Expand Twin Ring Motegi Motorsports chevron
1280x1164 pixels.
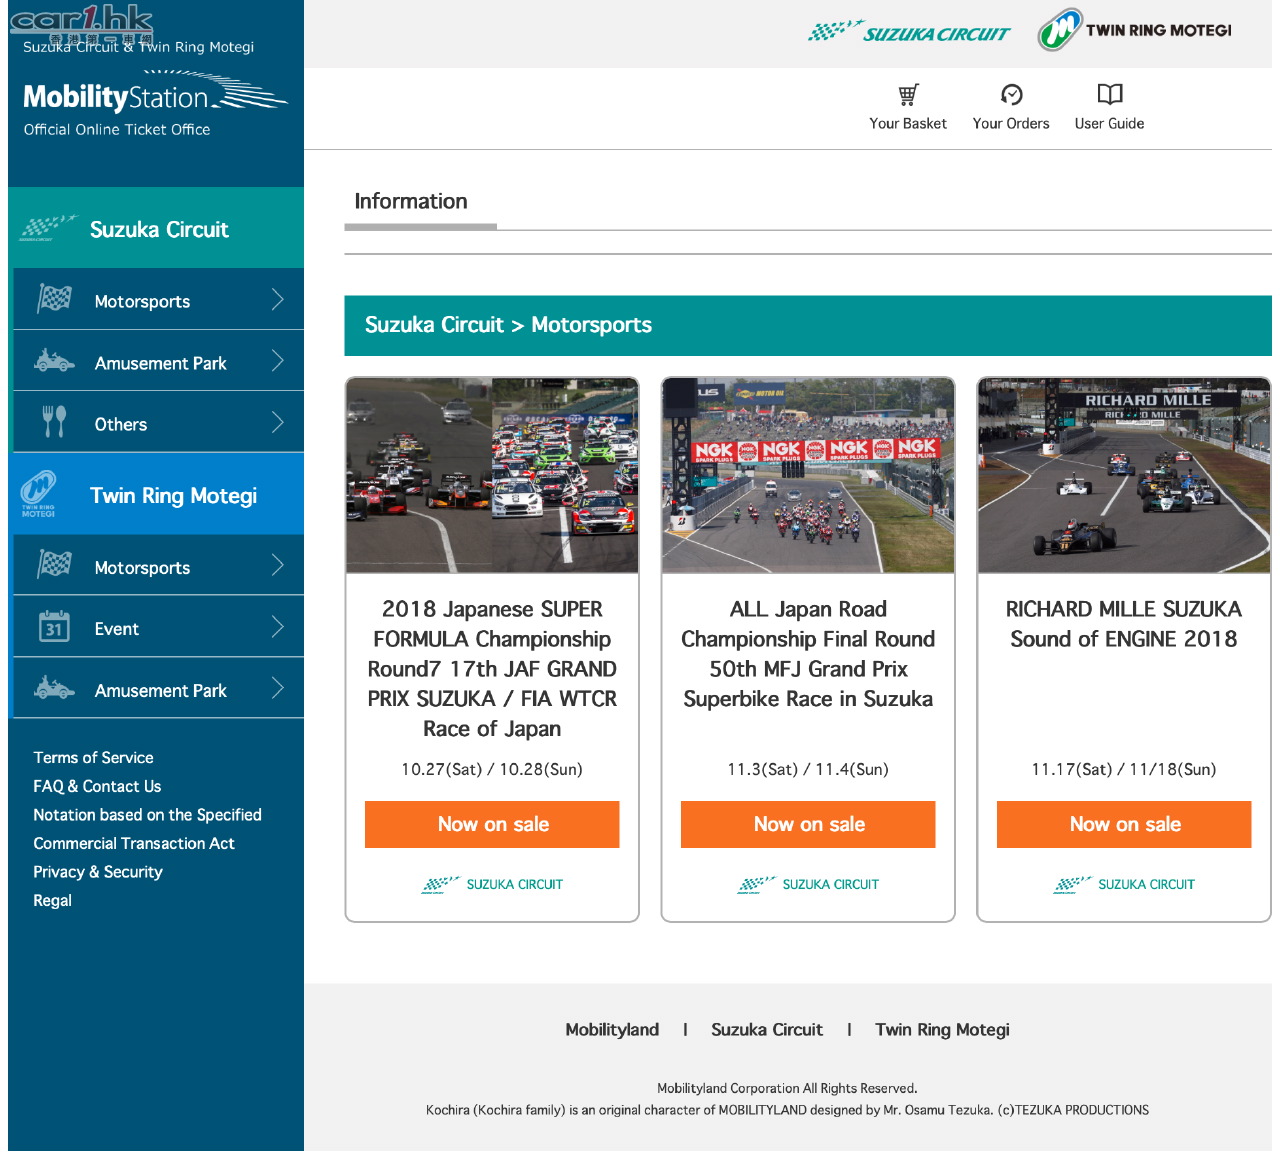click(278, 565)
